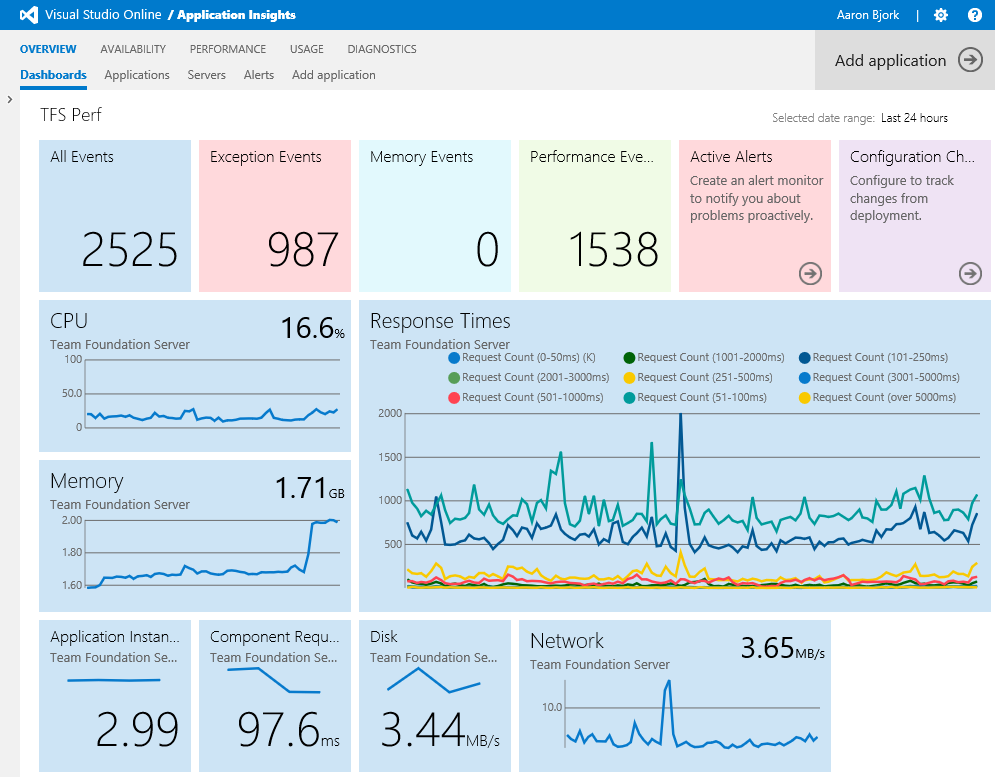The image size is (995, 778).
Task: Click the Help question mark icon
Action: click(x=975, y=15)
